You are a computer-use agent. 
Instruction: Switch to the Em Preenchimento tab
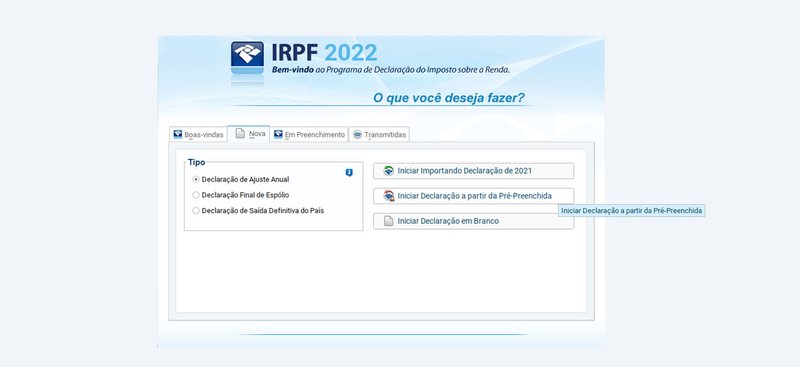(x=309, y=134)
